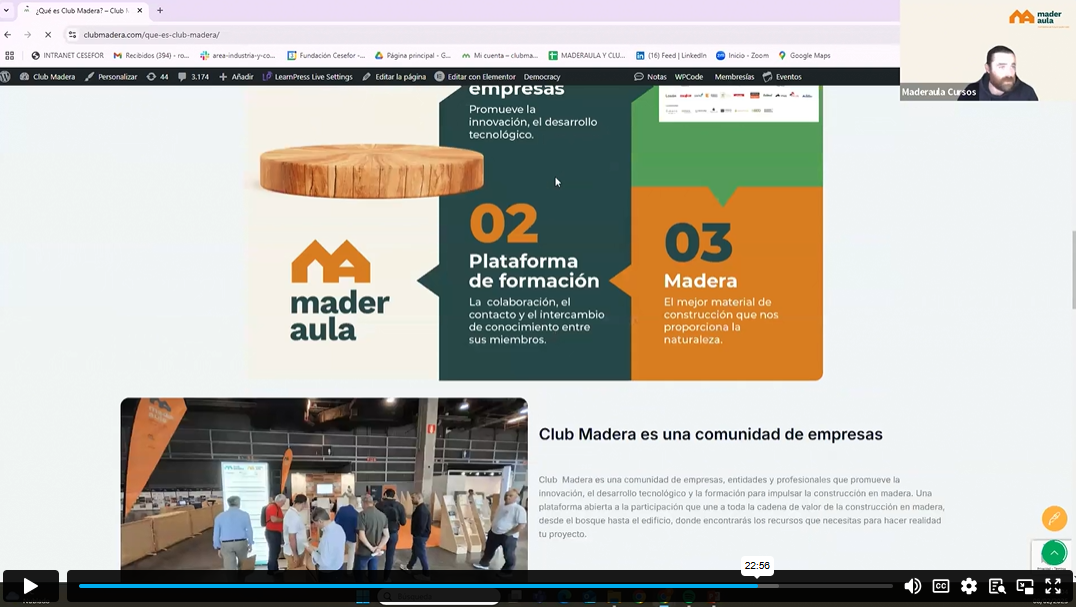This screenshot has height=607, width=1076.
Task: Open Eventos admin bar item
Action: pyautogui.click(x=782, y=77)
